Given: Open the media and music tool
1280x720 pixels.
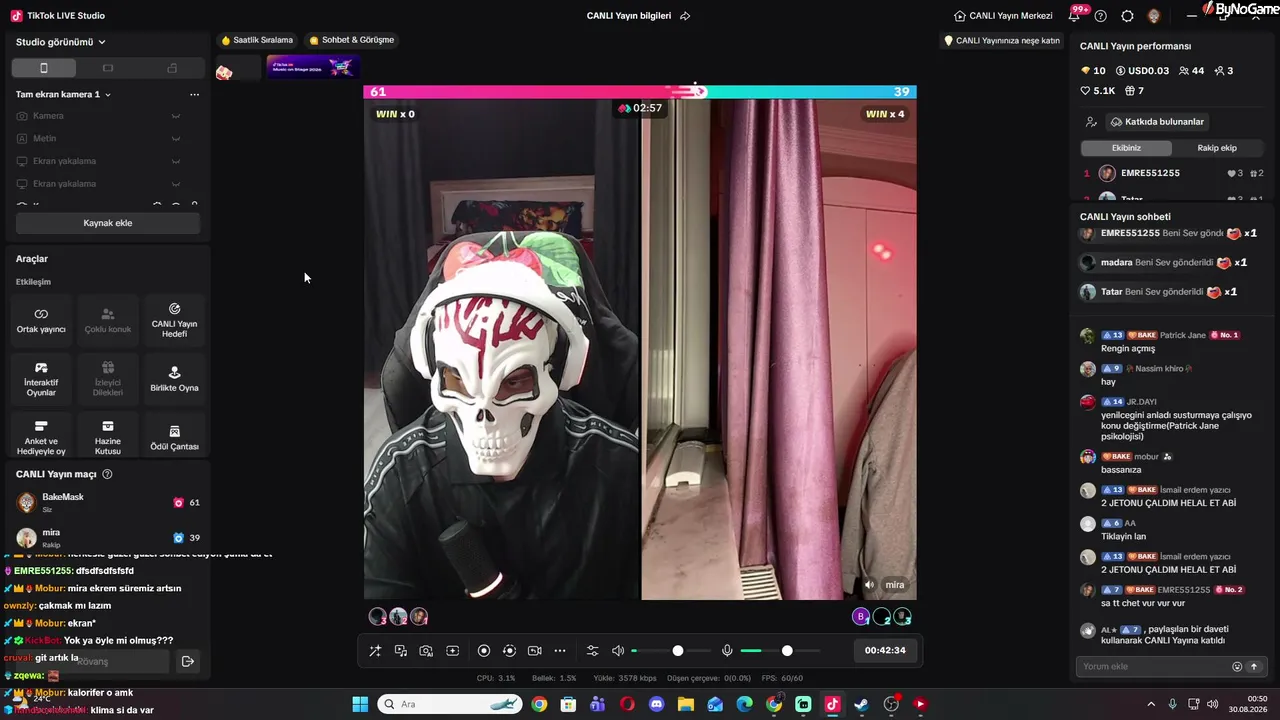Looking at the screenshot, I should pyautogui.click(x=401, y=651).
